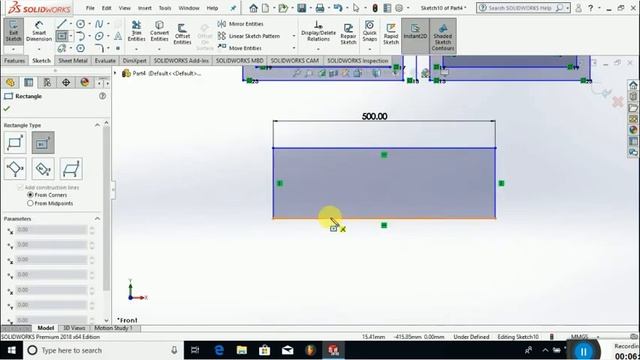Click the 500.00 dimension value

[x=374, y=116]
